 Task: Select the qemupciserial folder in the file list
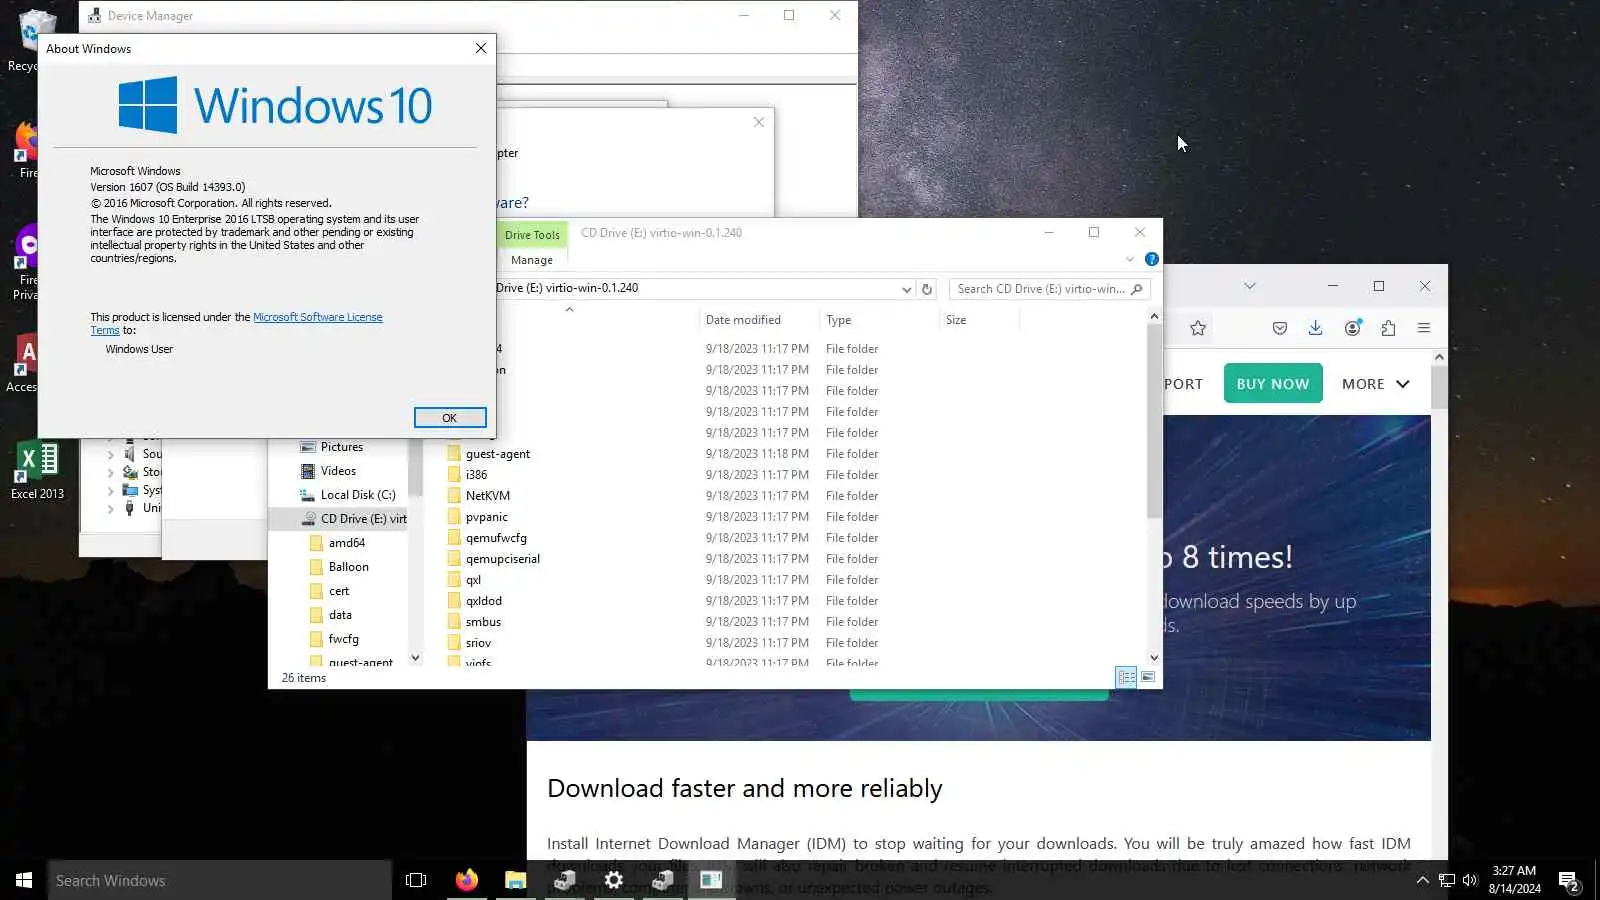(503, 559)
